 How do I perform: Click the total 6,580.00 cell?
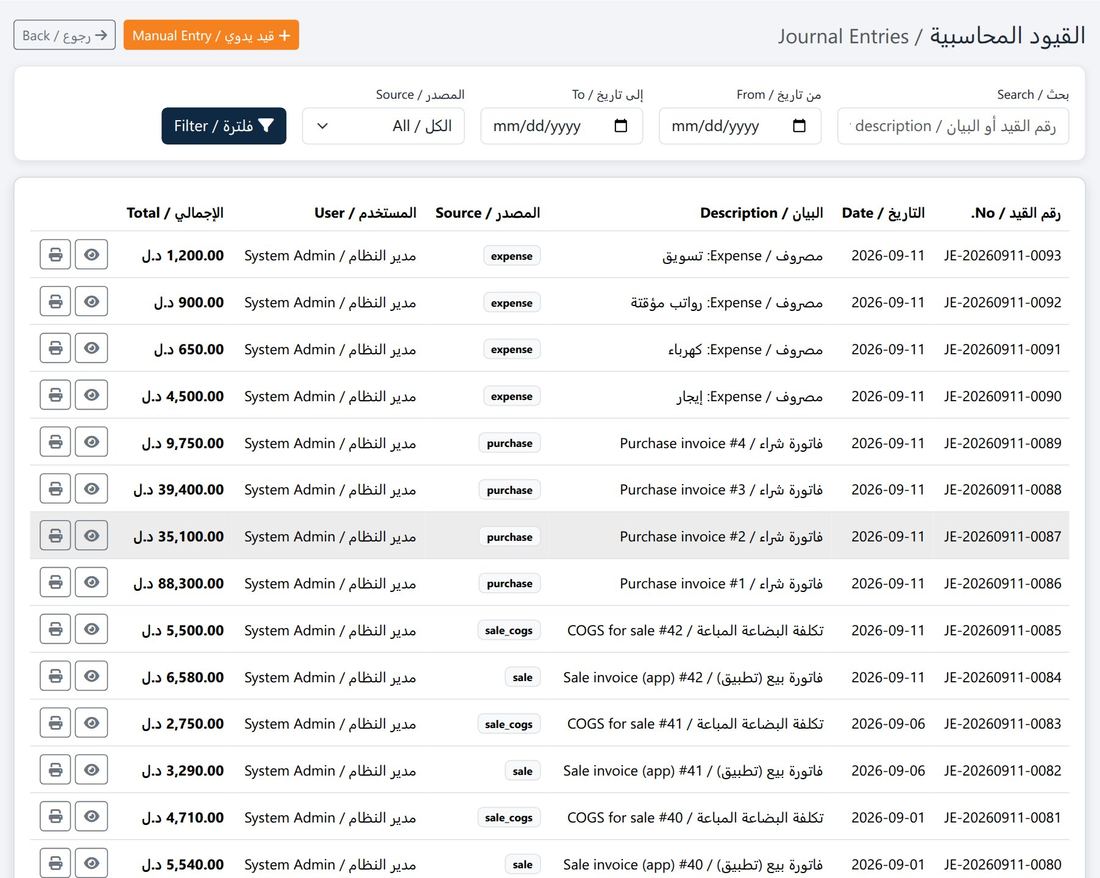coord(183,677)
